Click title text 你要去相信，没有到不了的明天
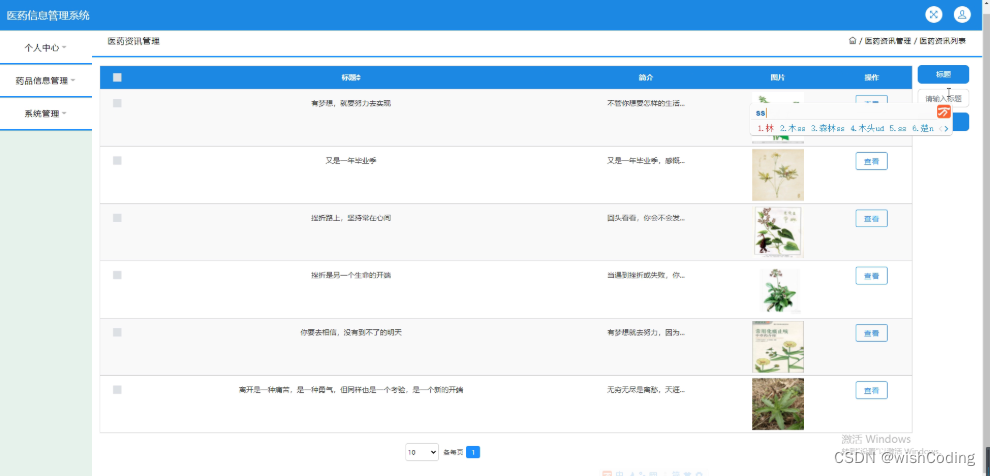 coord(350,332)
